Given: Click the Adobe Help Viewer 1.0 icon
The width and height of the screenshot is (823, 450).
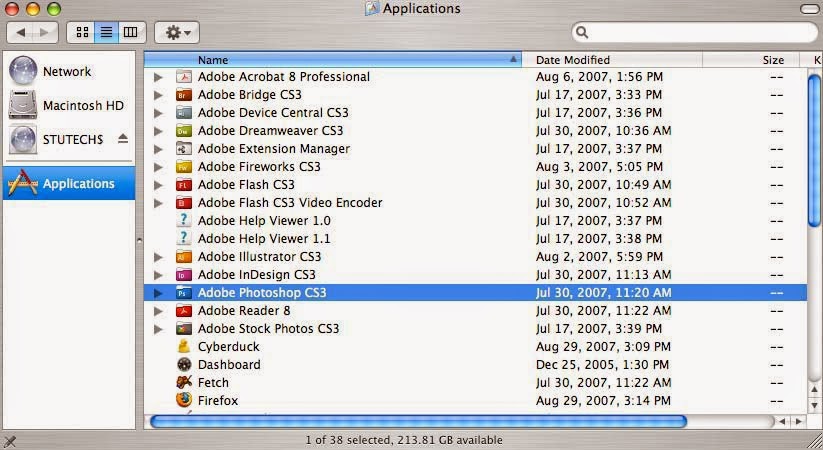Looking at the screenshot, I should 184,221.
